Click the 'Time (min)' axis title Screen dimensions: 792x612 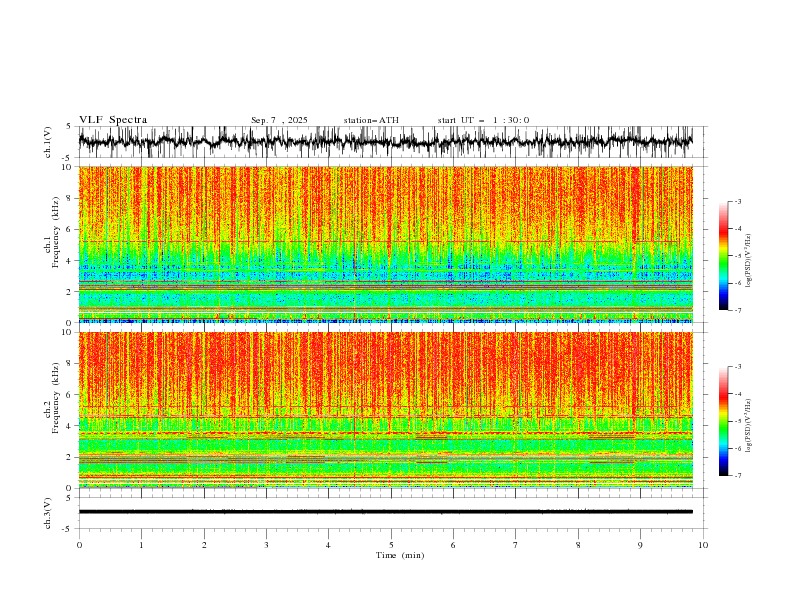coord(400,555)
